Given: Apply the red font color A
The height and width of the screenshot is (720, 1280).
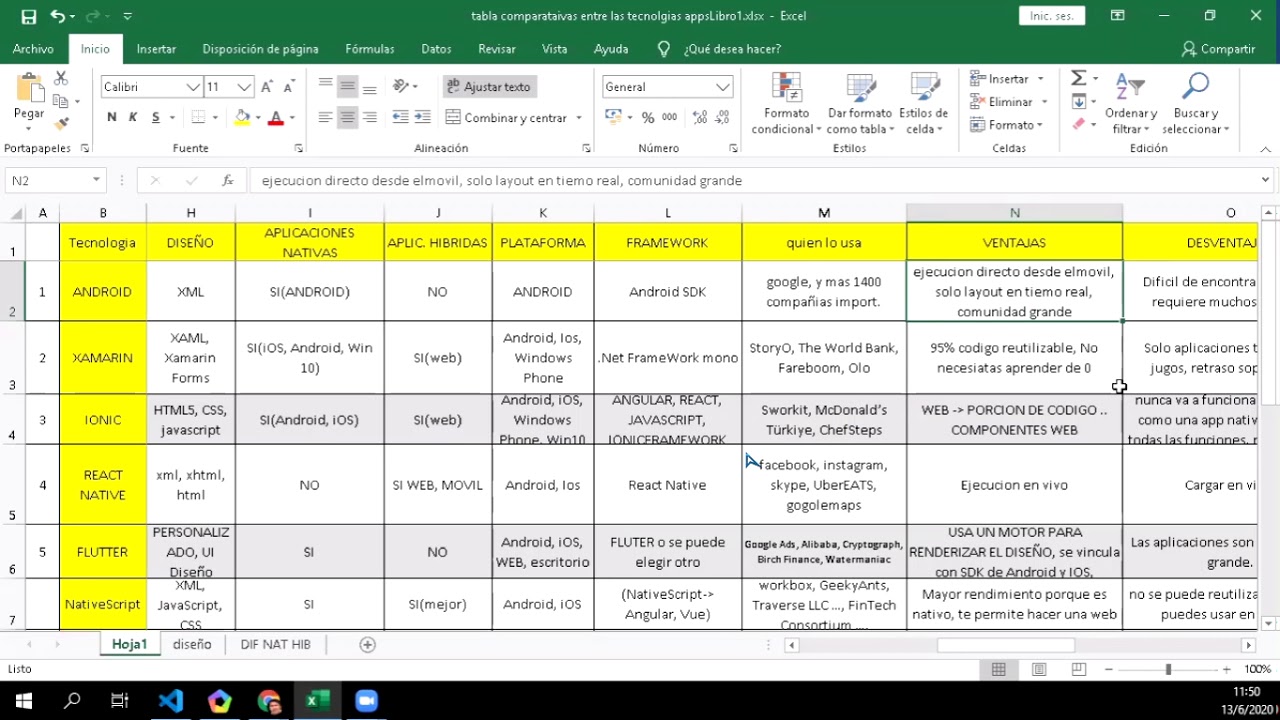Looking at the screenshot, I should point(276,117).
